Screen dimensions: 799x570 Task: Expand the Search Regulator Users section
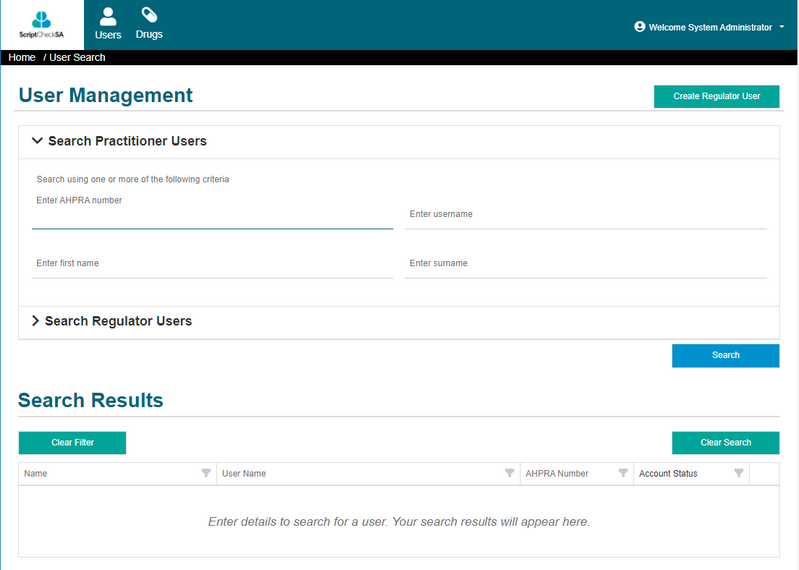(36, 321)
